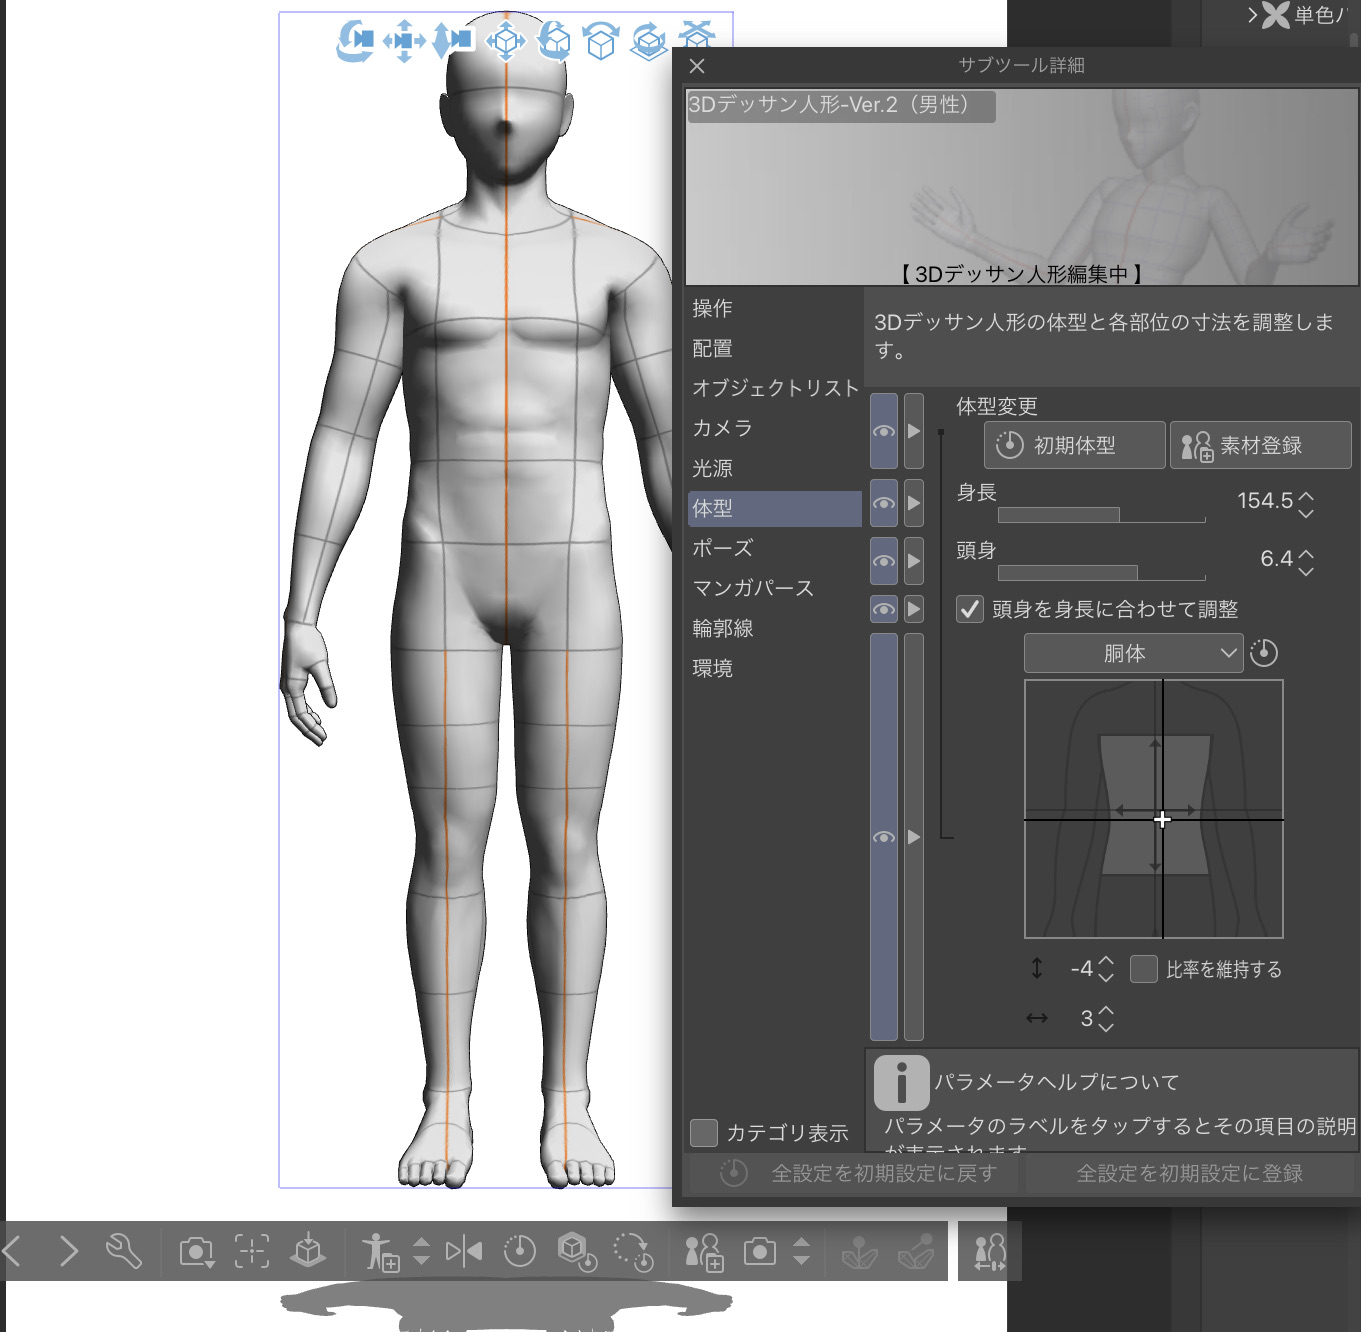Open pose scanner up-down arrows in launcher

point(802,1251)
